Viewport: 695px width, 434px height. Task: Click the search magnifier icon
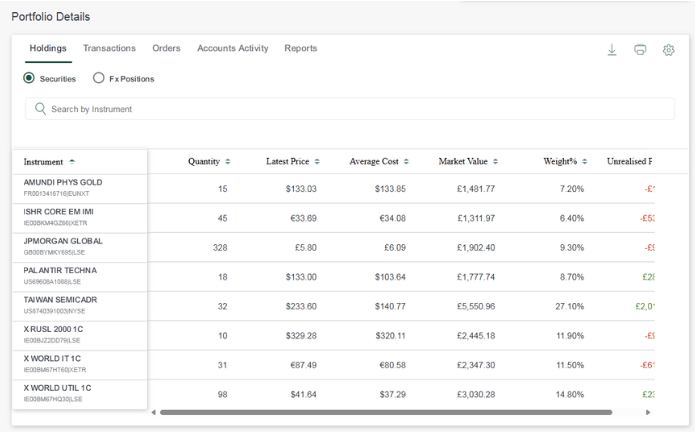coord(40,109)
